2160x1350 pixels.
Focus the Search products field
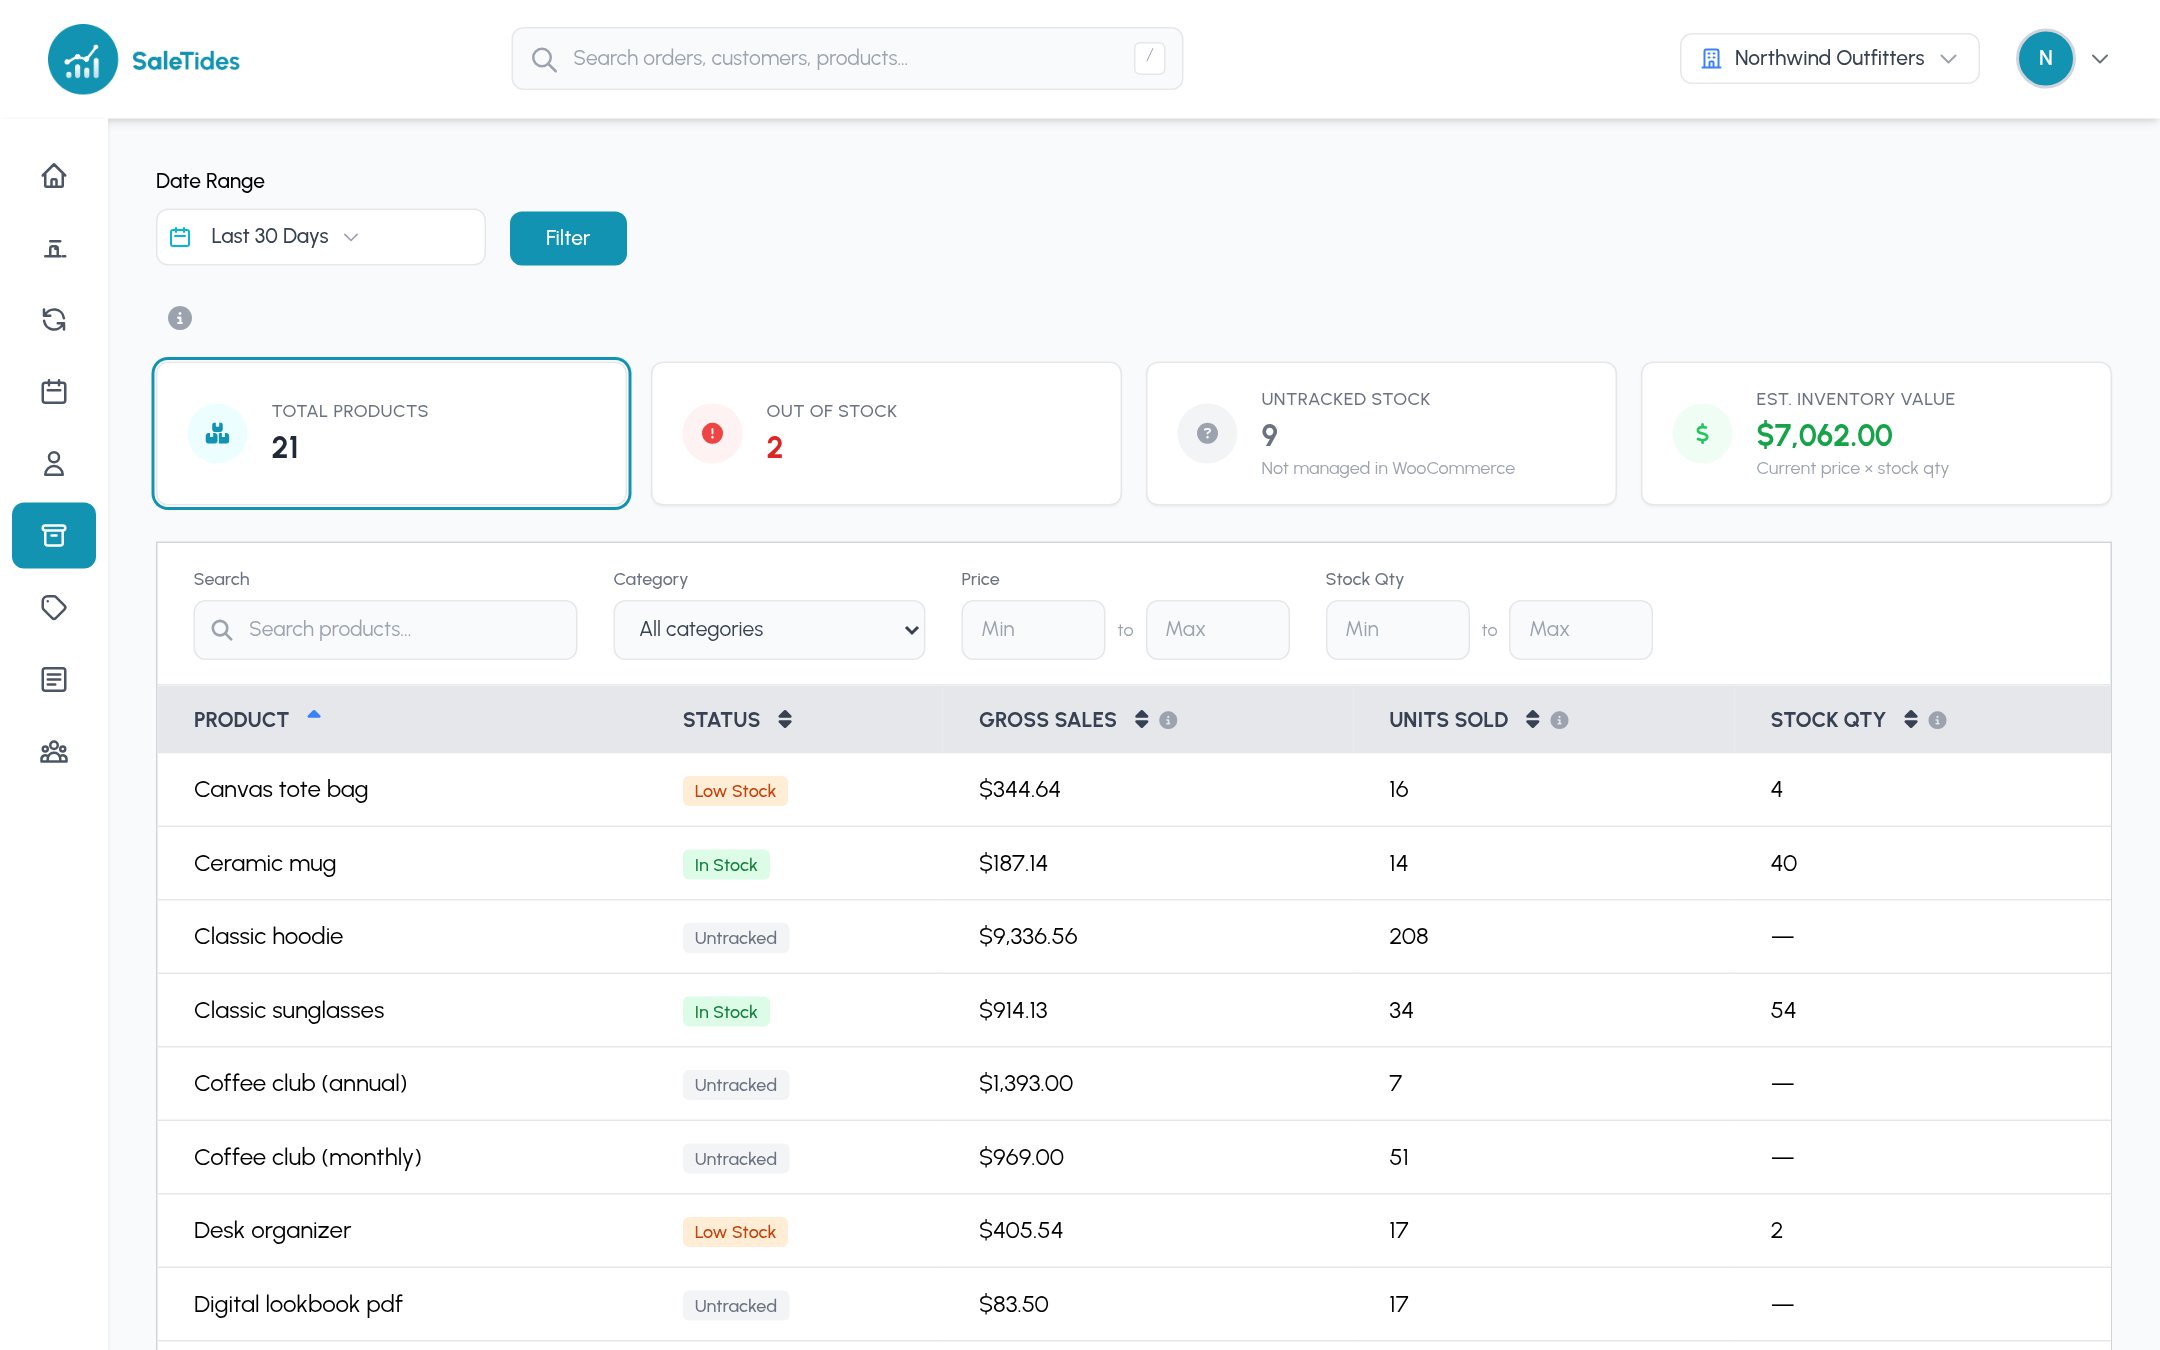[385, 630]
